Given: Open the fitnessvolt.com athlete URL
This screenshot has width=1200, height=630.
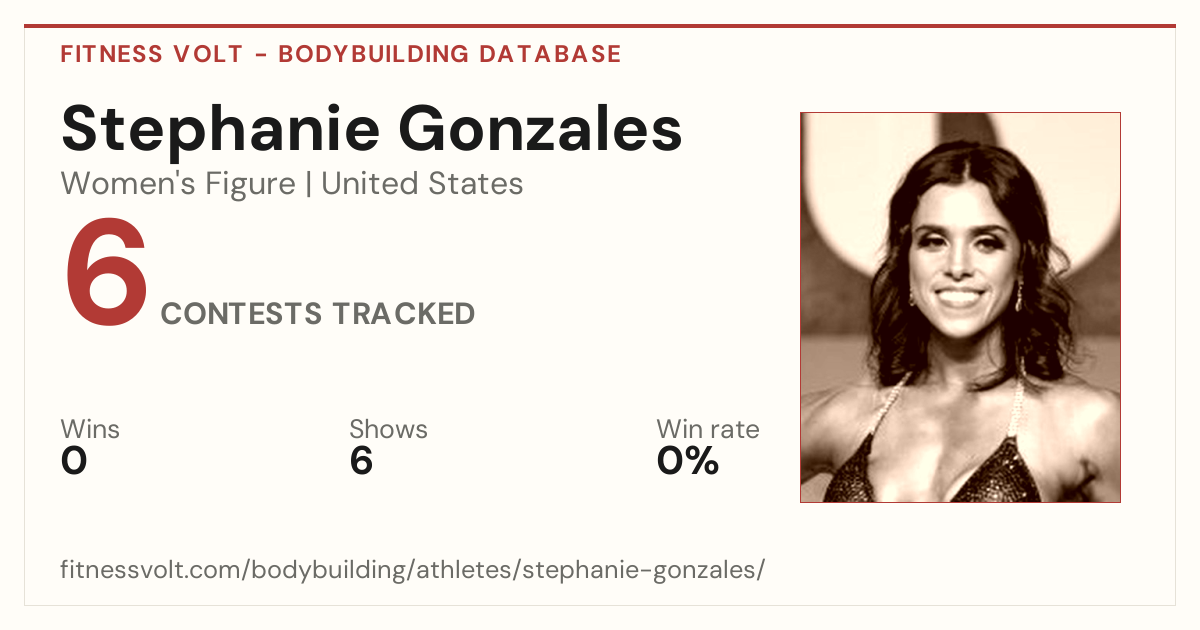Looking at the screenshot, I should click(413, 571).
